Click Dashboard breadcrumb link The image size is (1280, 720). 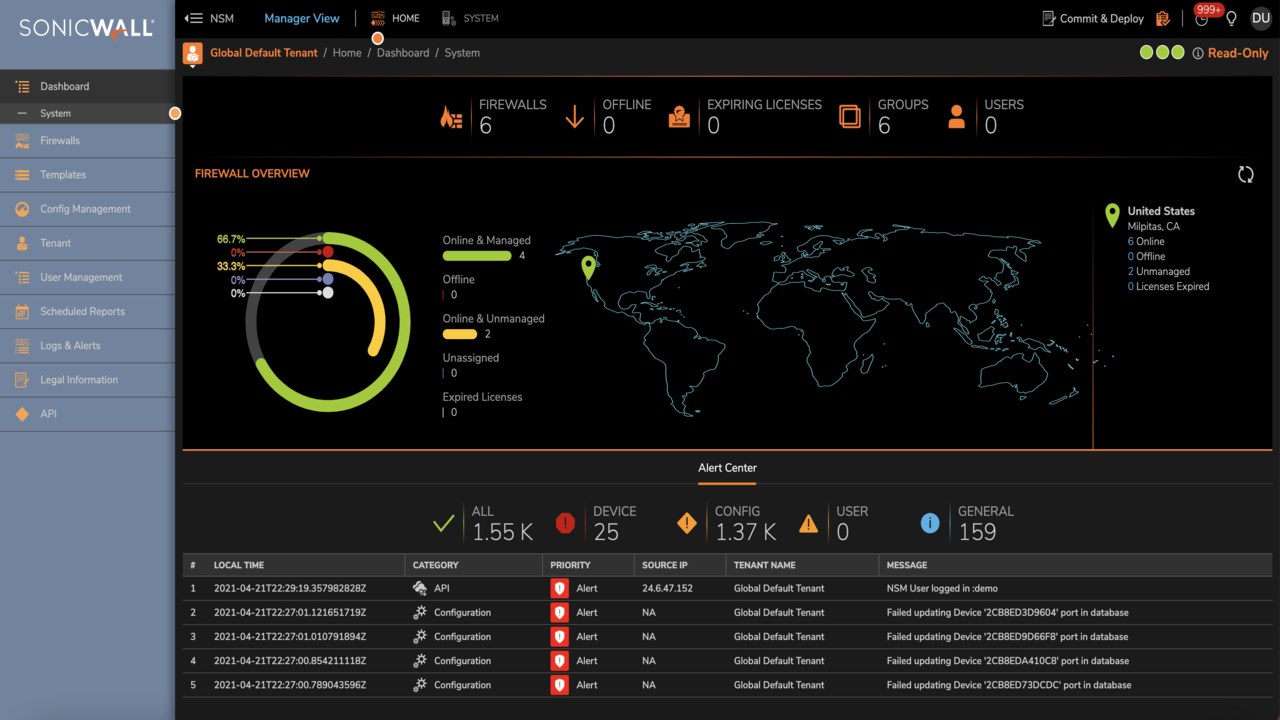point(403,53)
